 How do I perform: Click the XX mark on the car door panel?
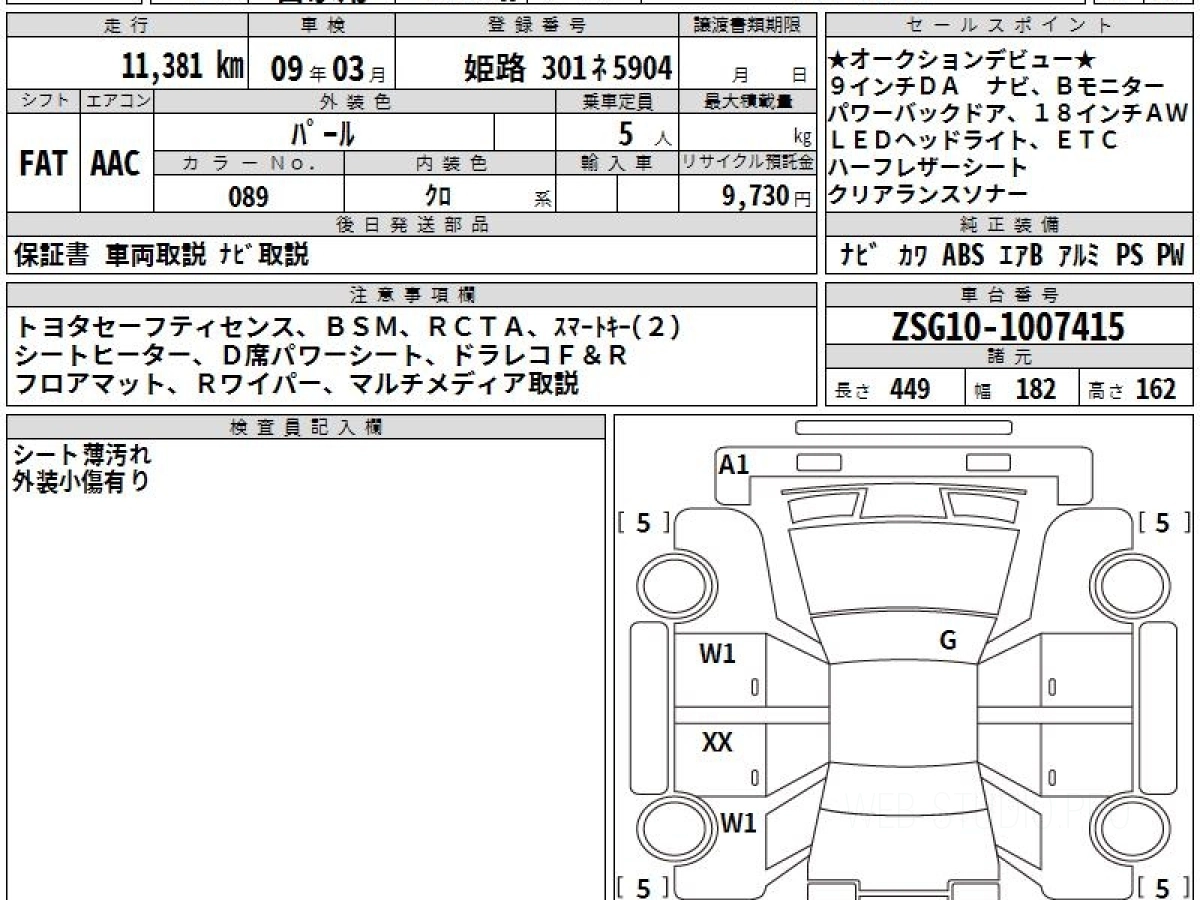pos(717,743)
